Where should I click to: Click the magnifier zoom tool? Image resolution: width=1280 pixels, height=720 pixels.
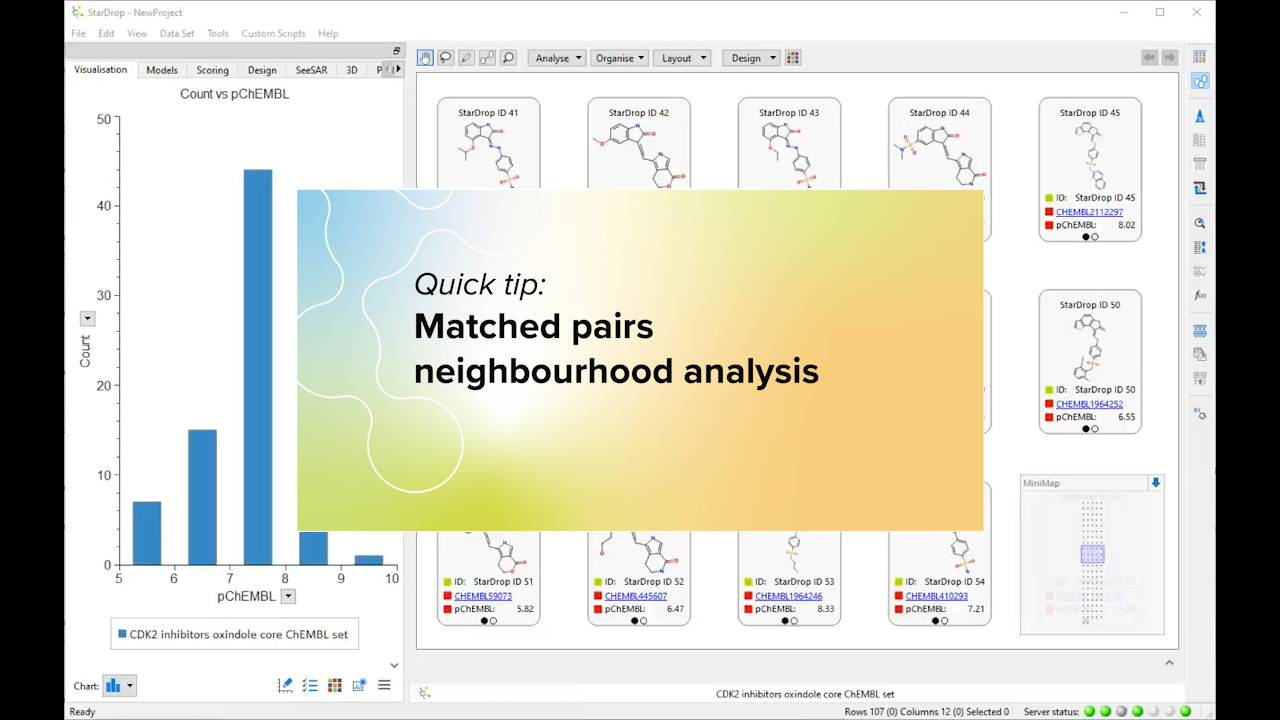pos(509,58)
